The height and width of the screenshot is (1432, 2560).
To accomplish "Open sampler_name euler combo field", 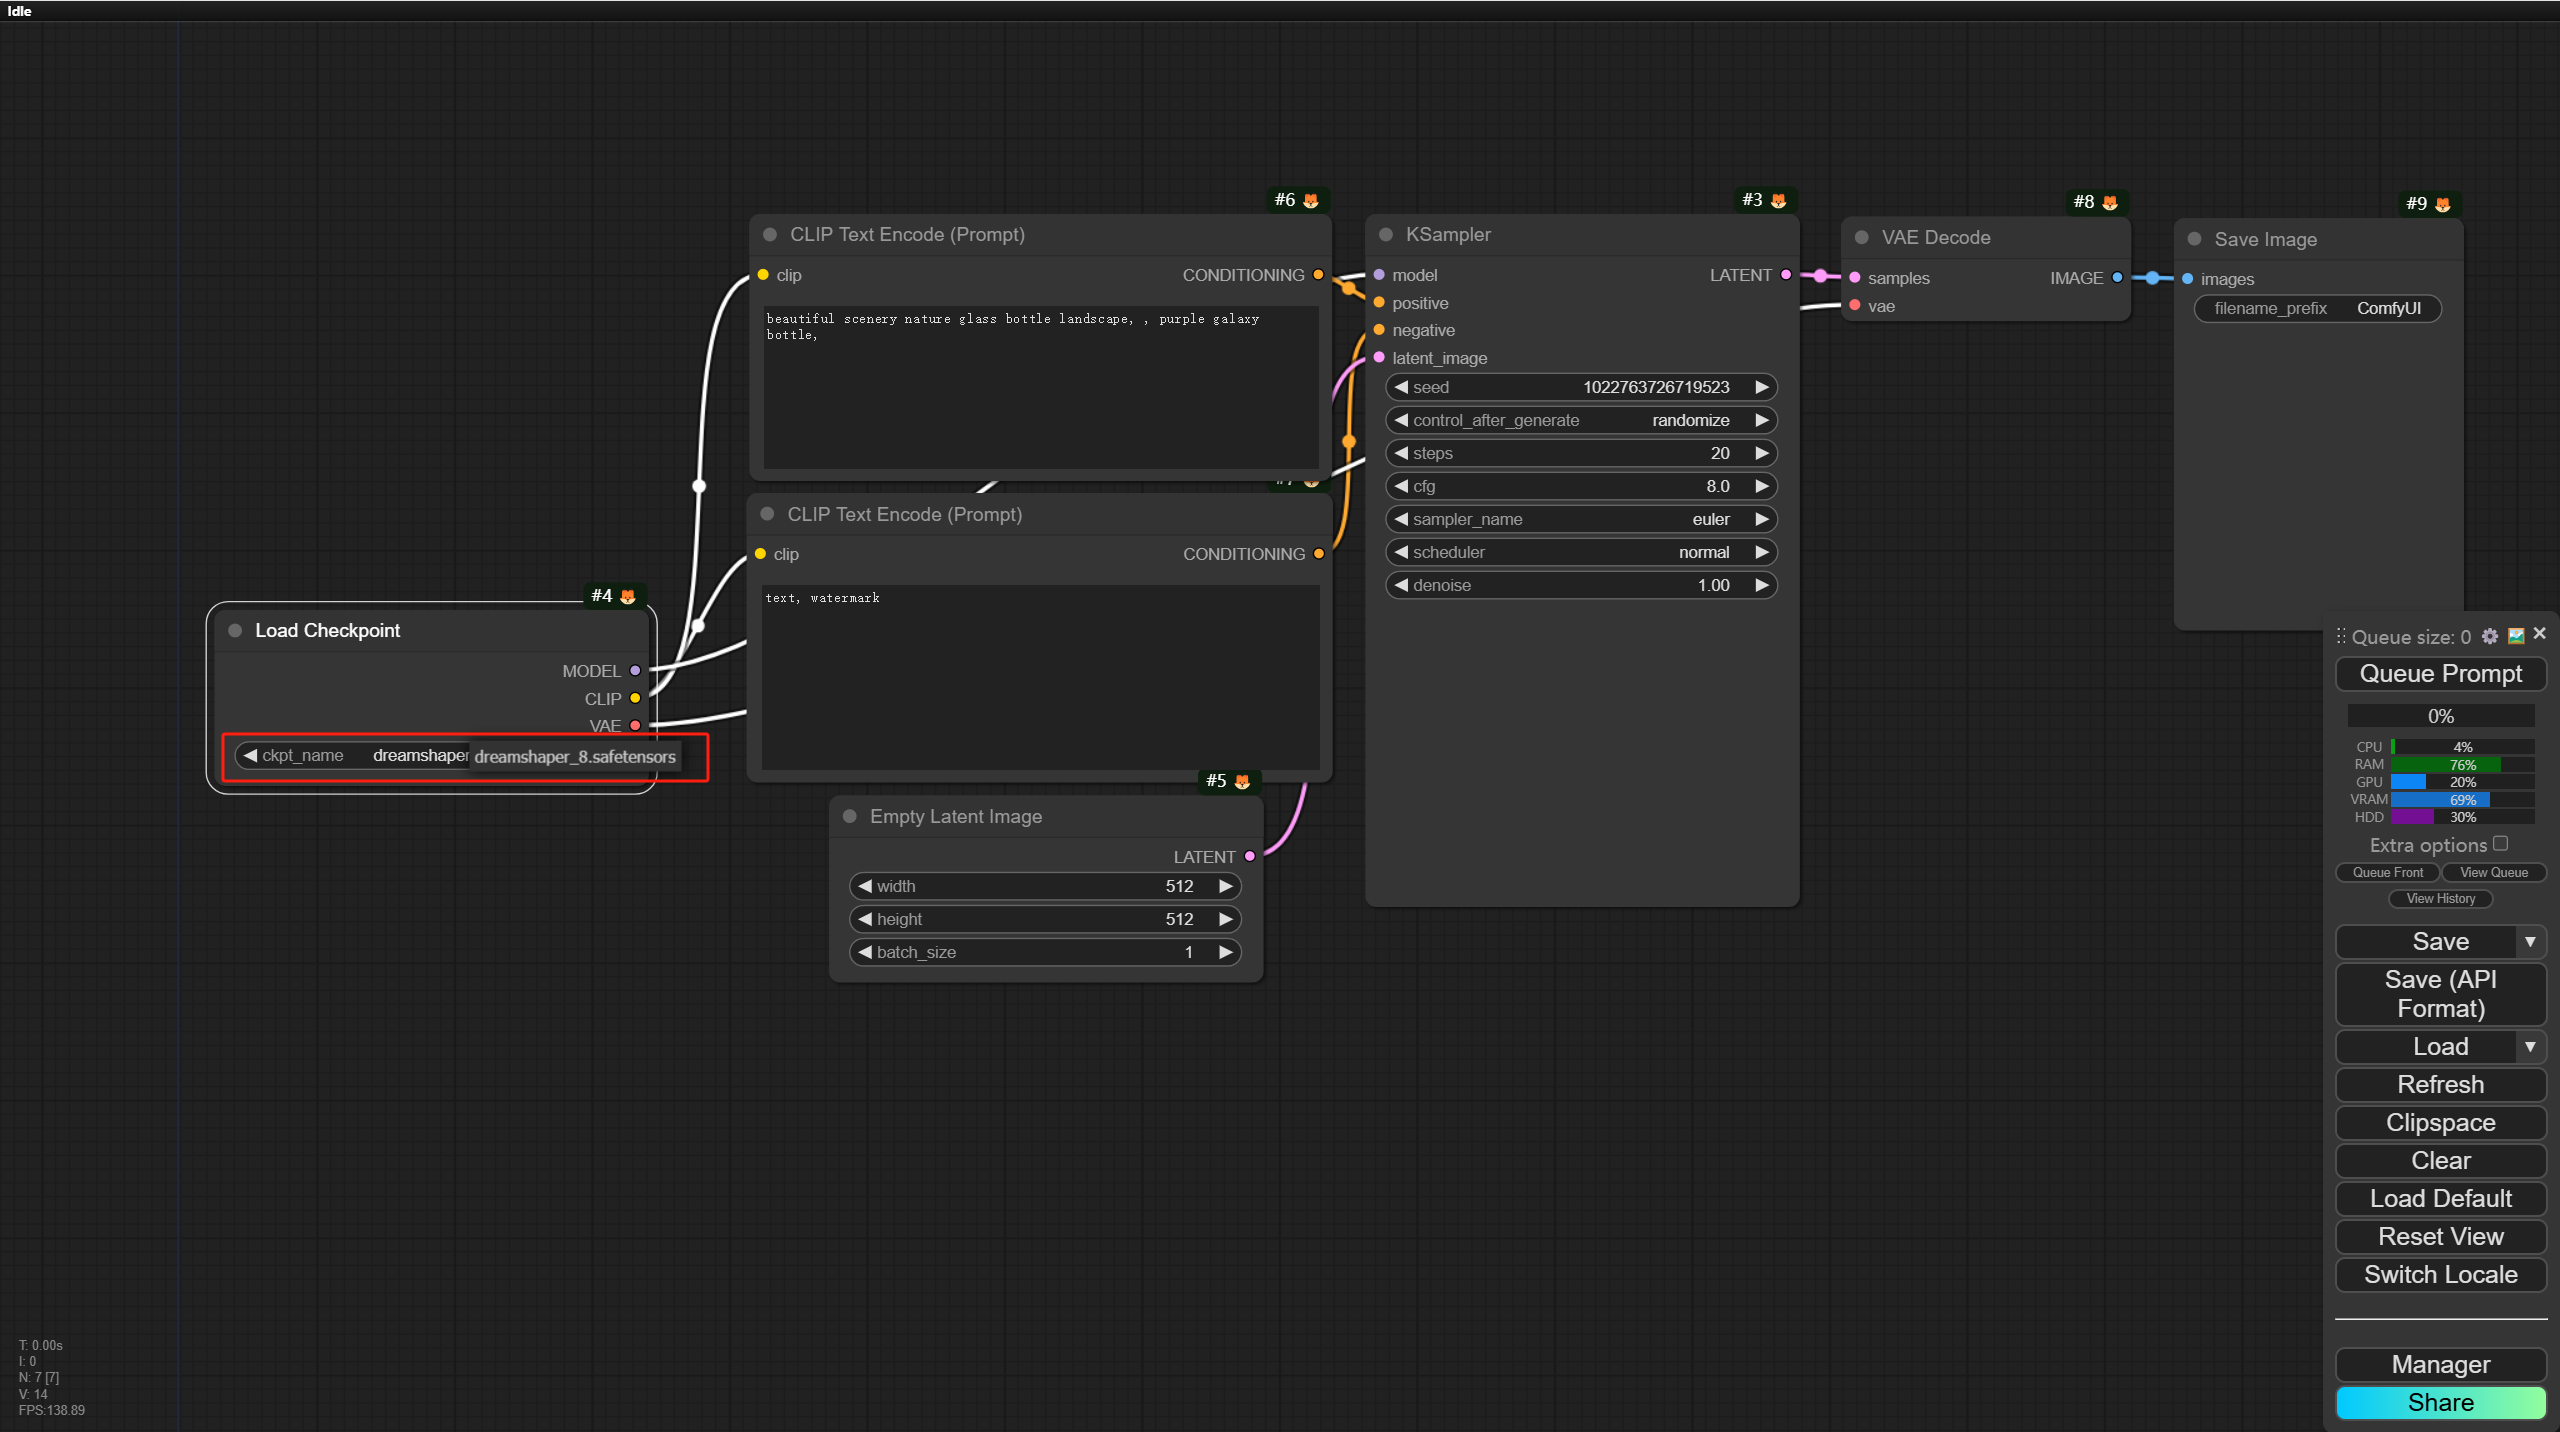I will [1580, 520].
